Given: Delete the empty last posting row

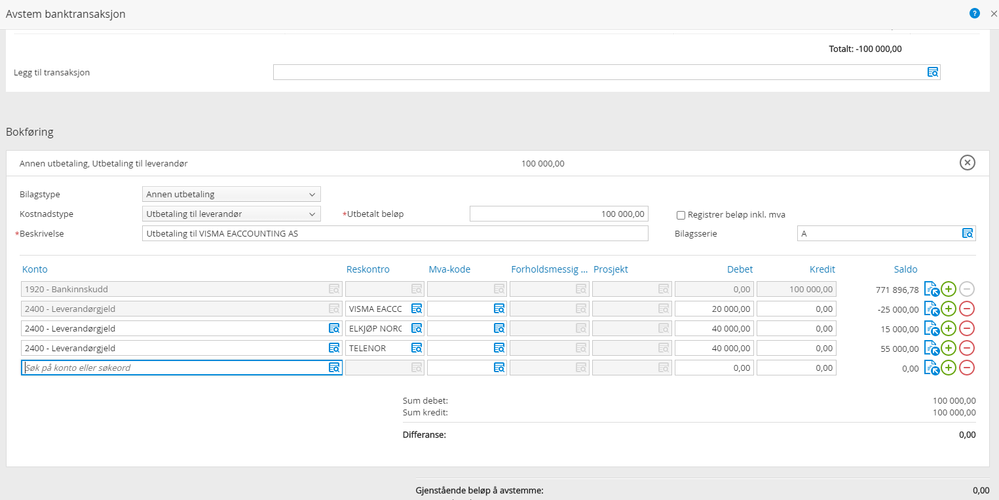Looking at the screenshot, I should [x=967, y=368].
